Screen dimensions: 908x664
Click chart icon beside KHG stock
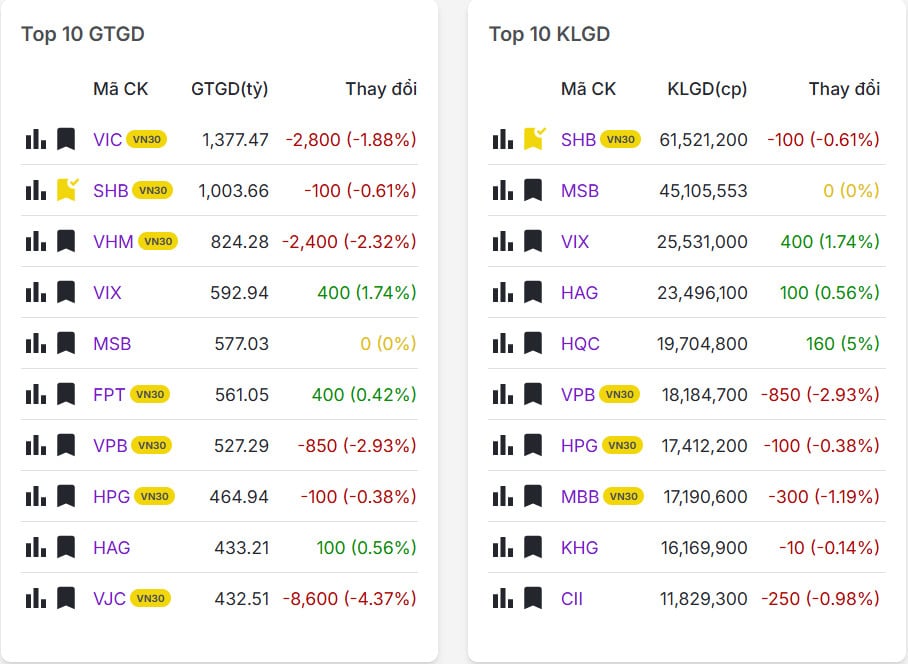(503, 547)
